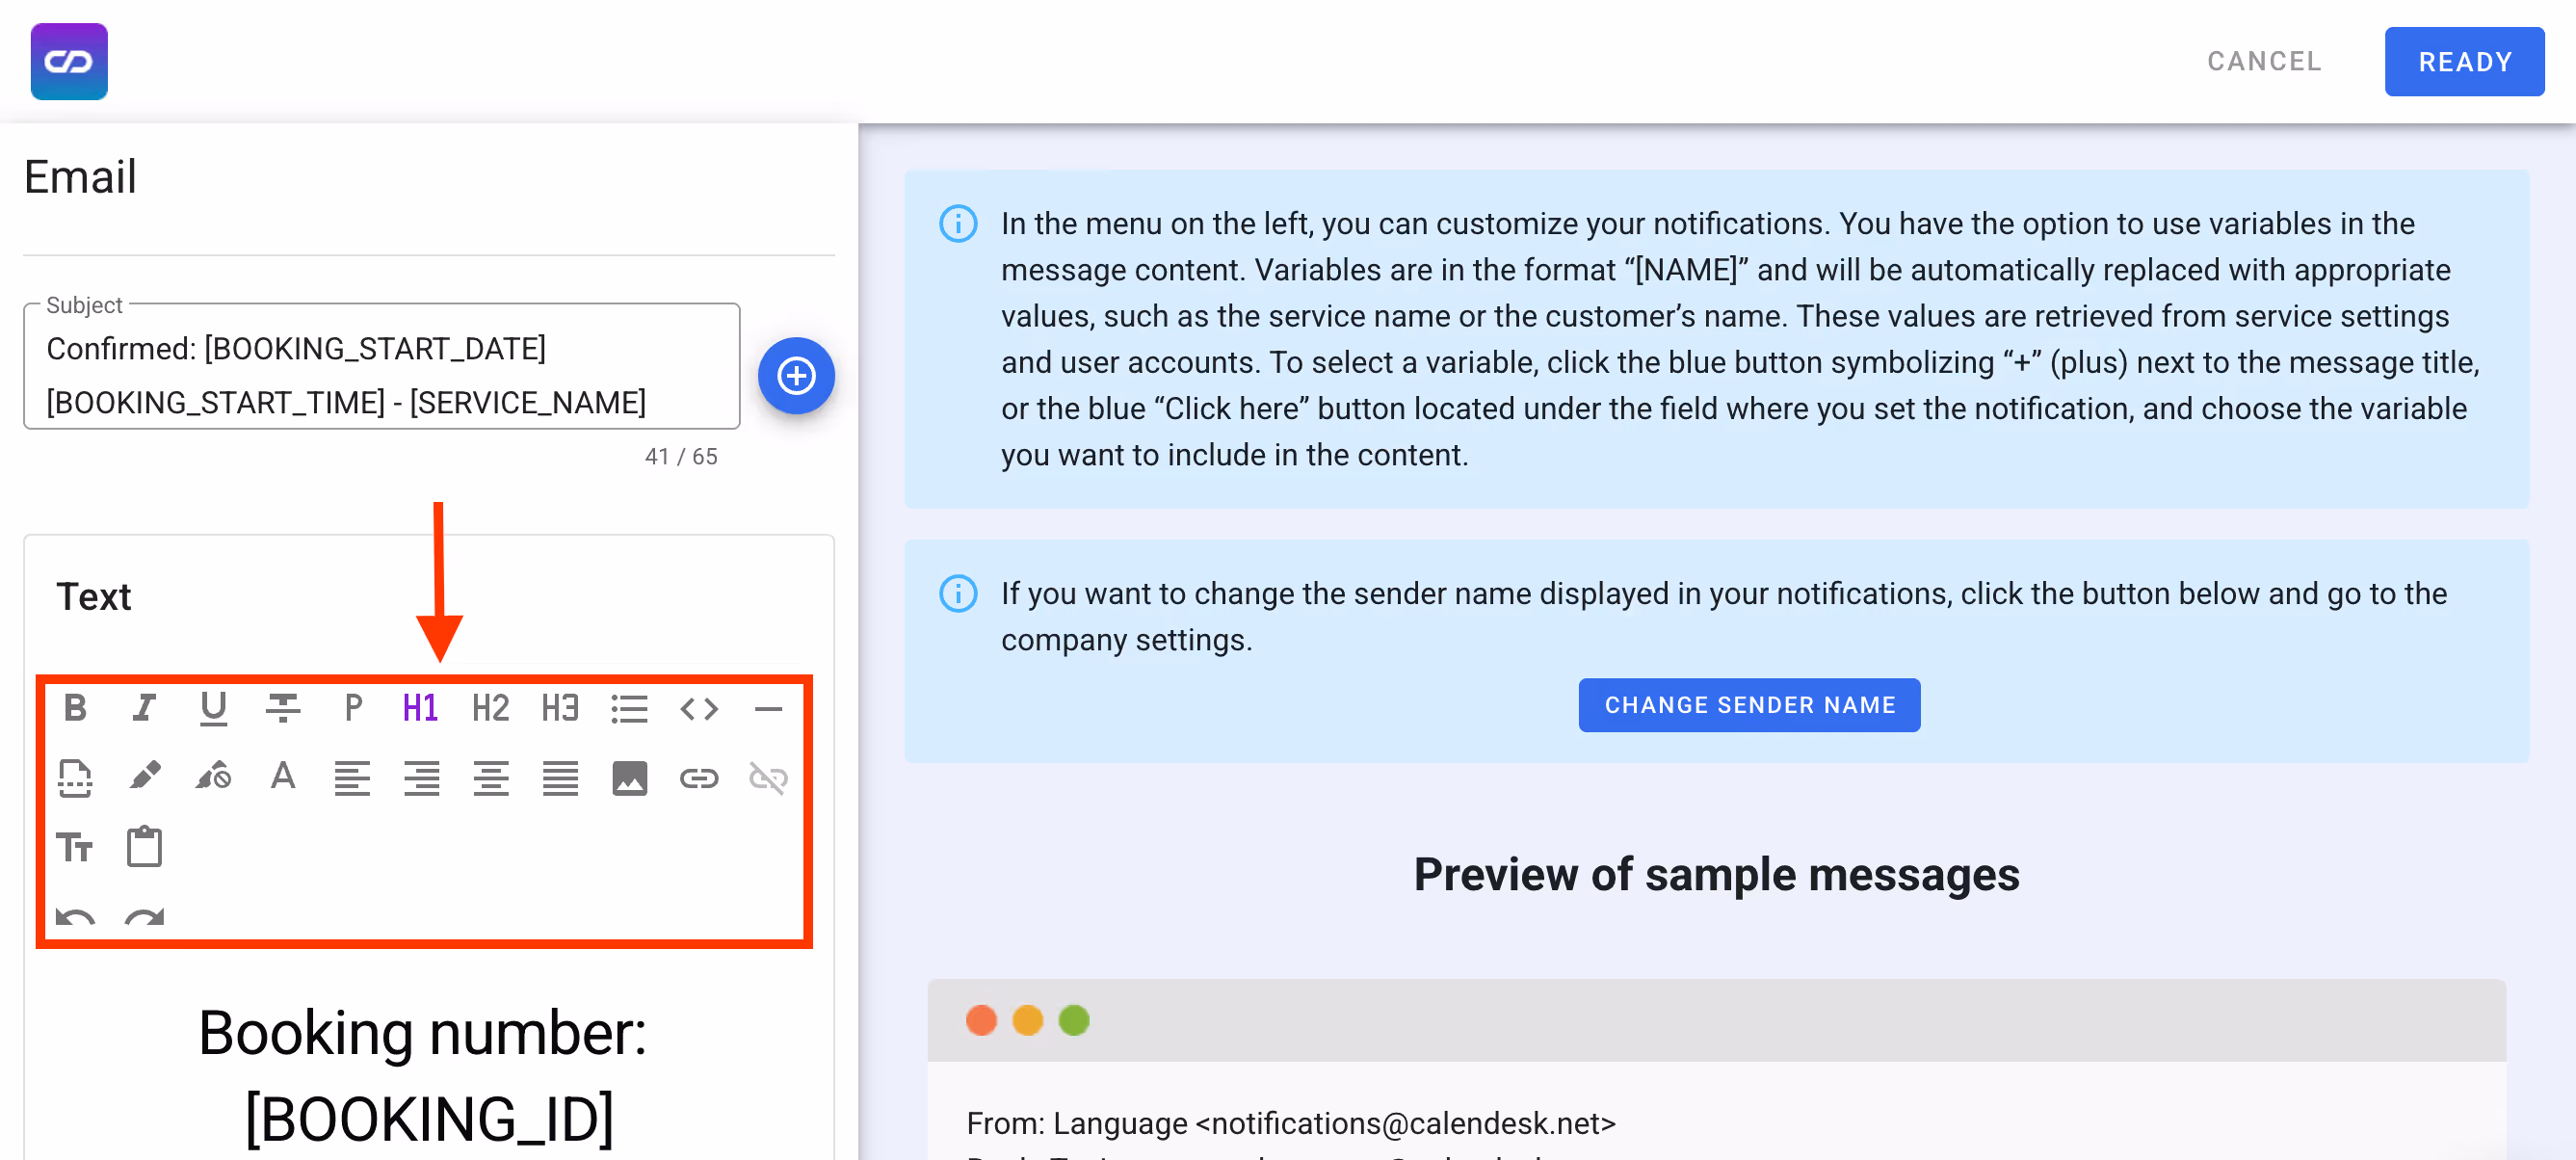2576x1160 pixels.
Task: Insert a horizontal rule line
Action: [x=768, y=708]
